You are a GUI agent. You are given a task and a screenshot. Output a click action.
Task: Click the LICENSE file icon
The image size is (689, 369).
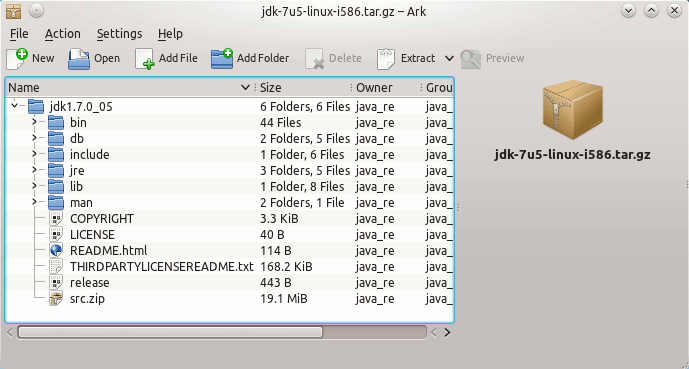click(x=56, y=235)
